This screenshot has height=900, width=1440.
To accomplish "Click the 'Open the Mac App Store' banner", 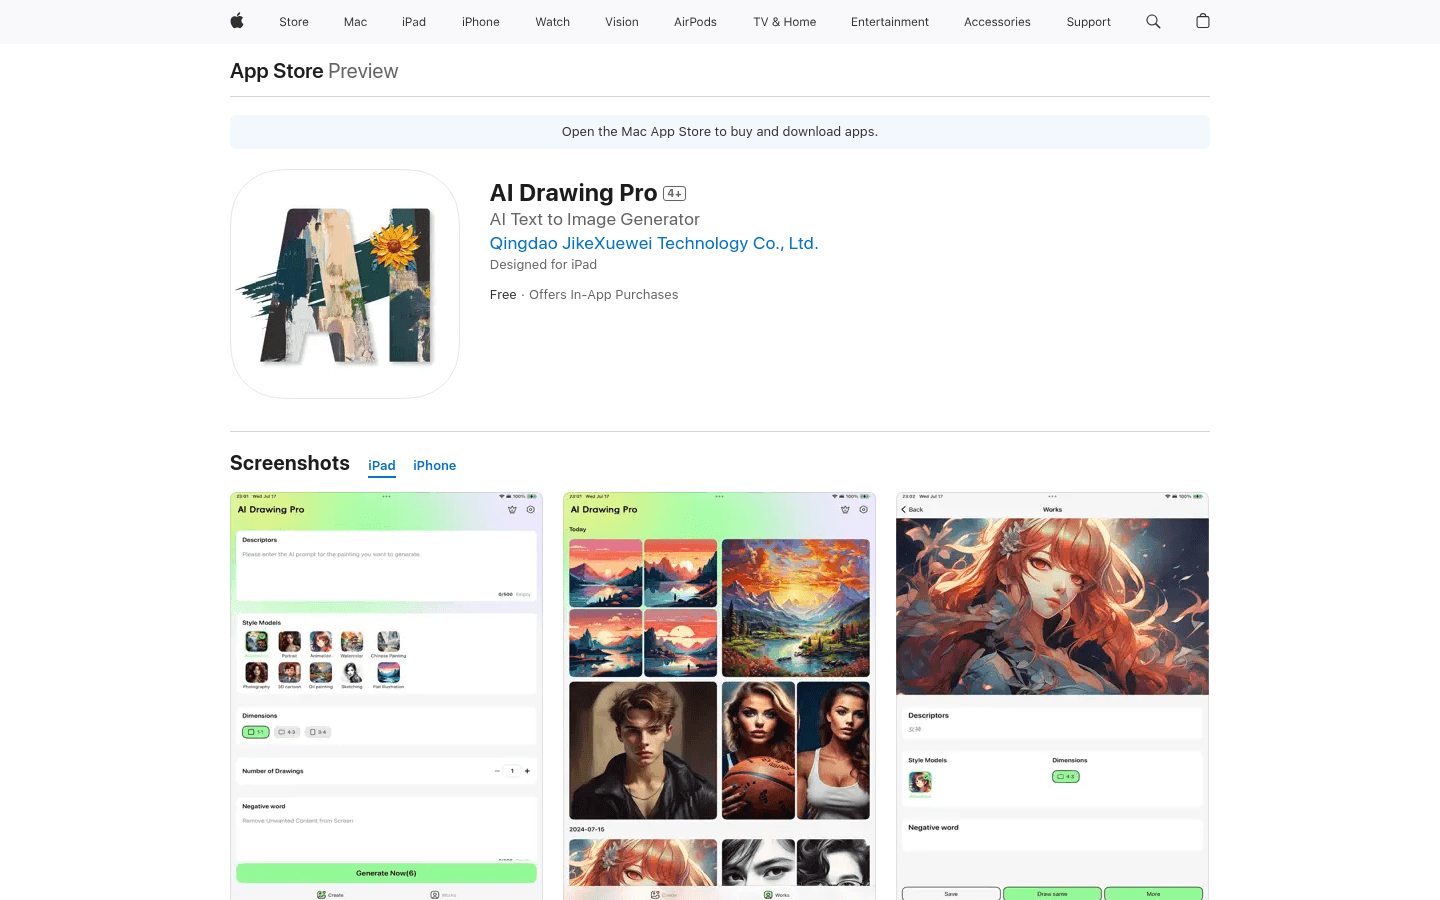I will point(720,132).
